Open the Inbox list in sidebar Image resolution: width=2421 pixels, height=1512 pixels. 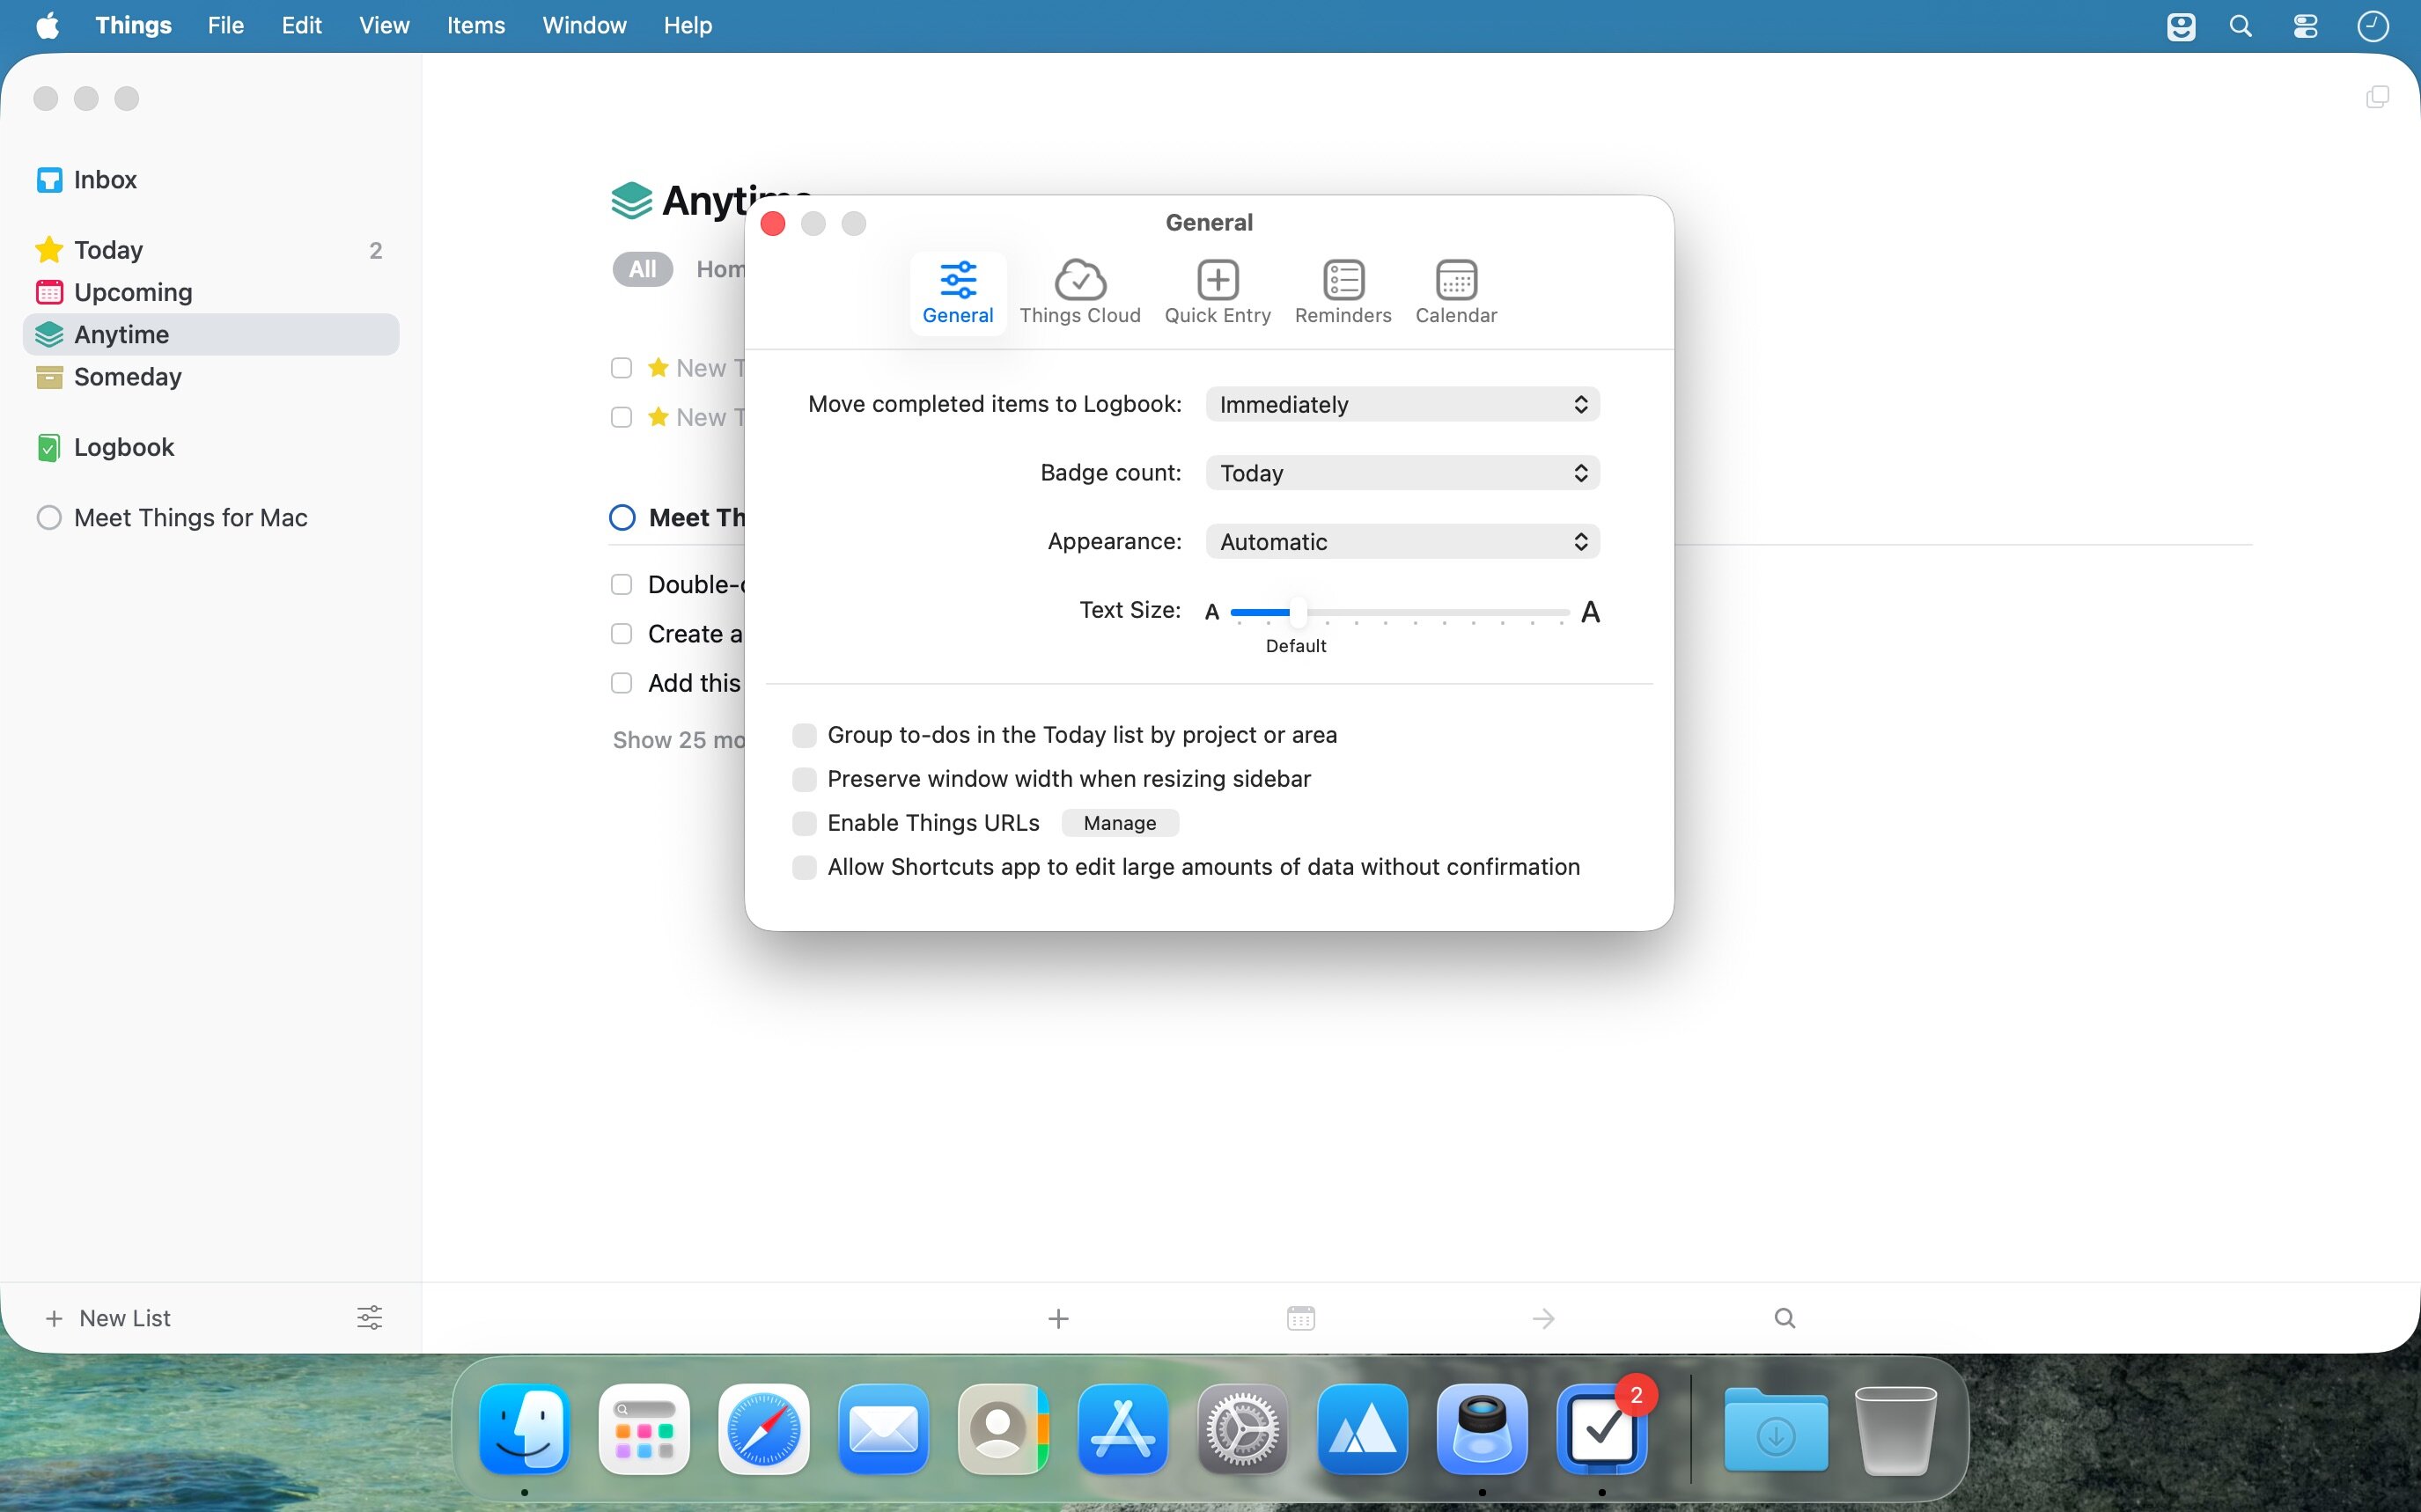(x=210, y=180)
